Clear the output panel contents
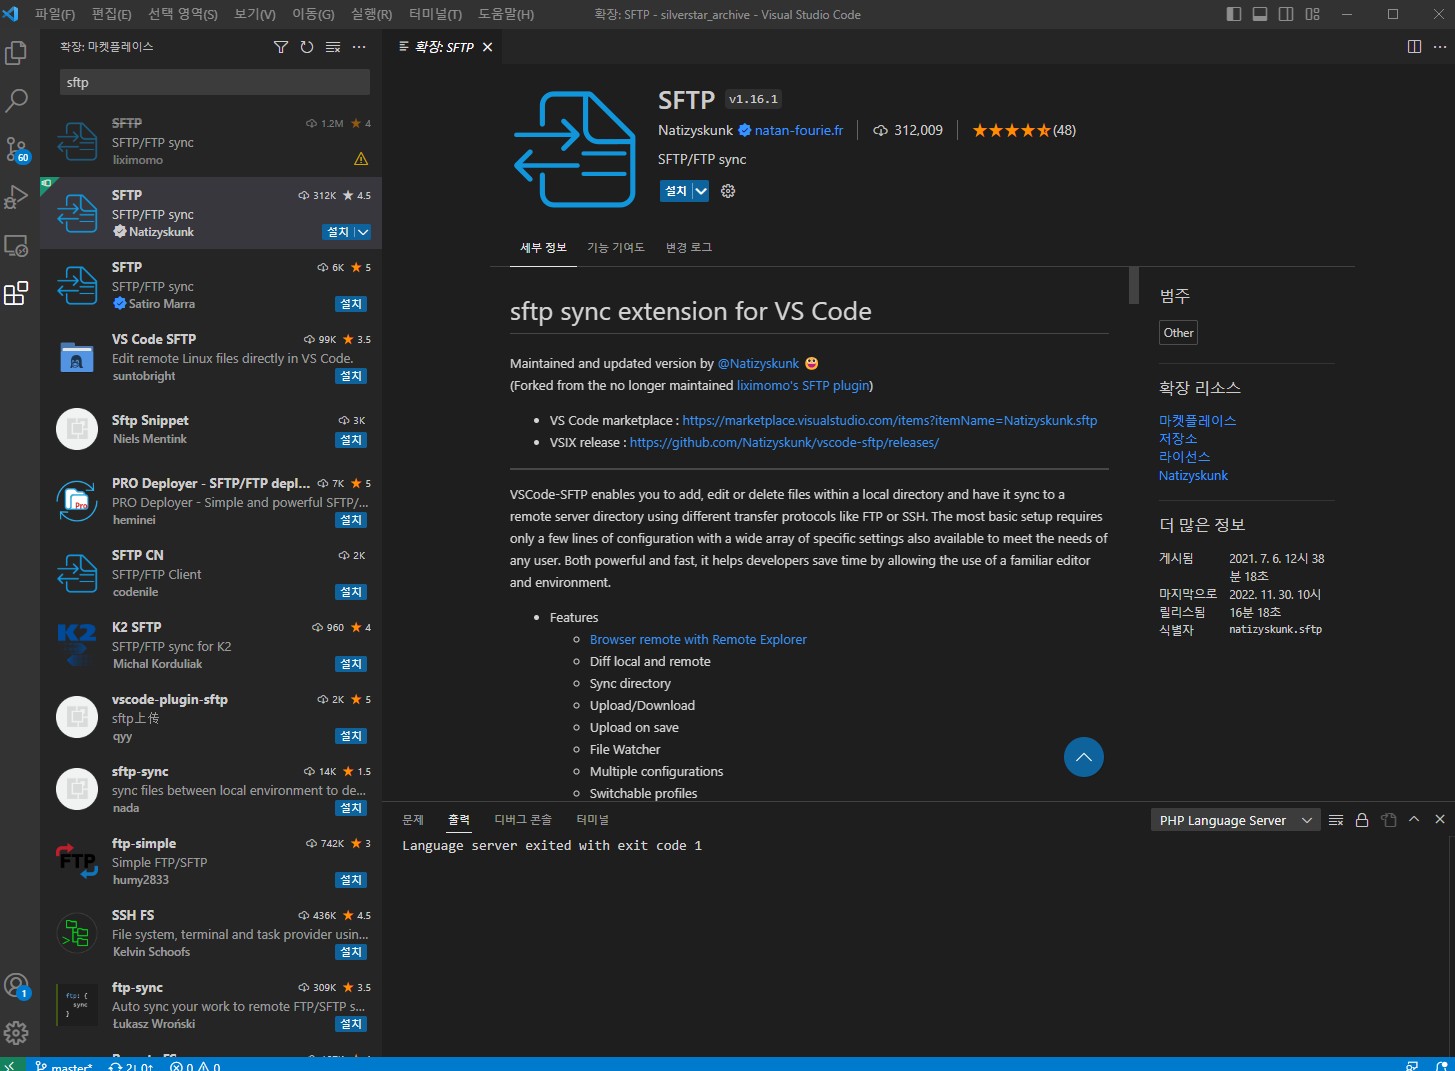Screen dimensions: 1455x1071 click(x=1336, y=820)
